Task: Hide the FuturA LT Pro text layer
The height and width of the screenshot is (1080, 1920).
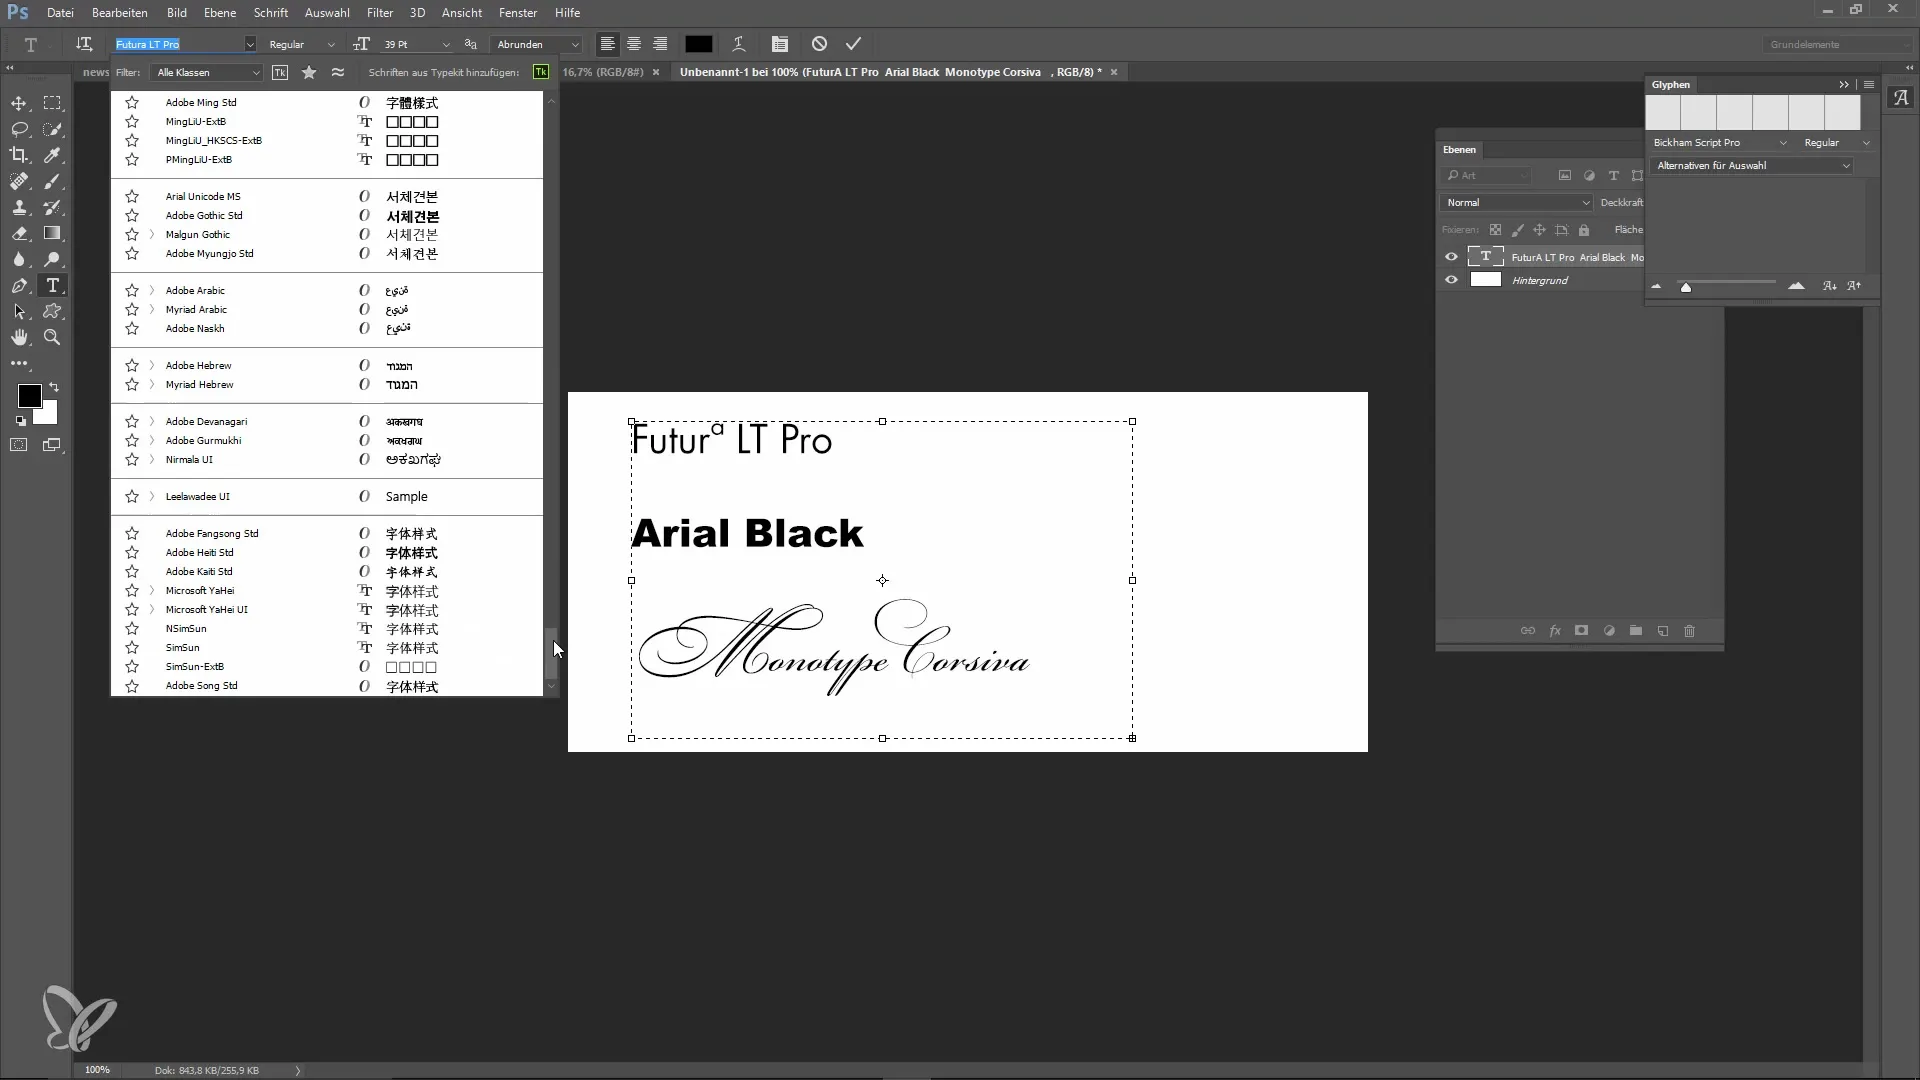Action: click(1451, 257)
